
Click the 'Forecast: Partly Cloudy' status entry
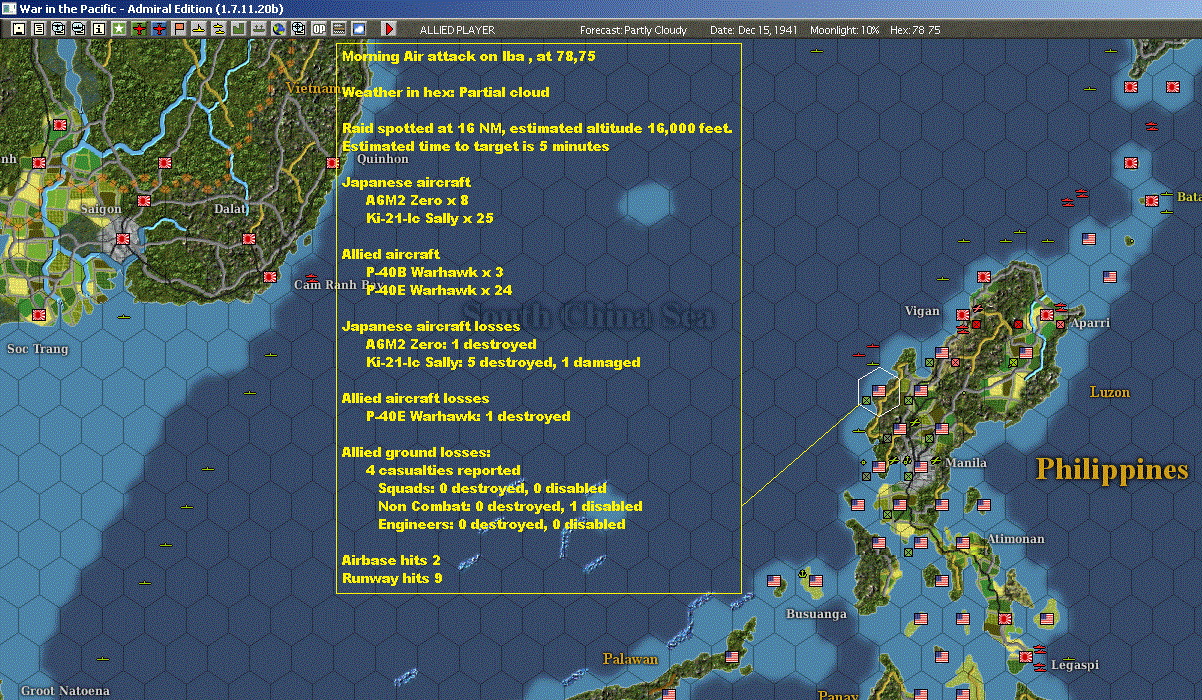point(632,30)
